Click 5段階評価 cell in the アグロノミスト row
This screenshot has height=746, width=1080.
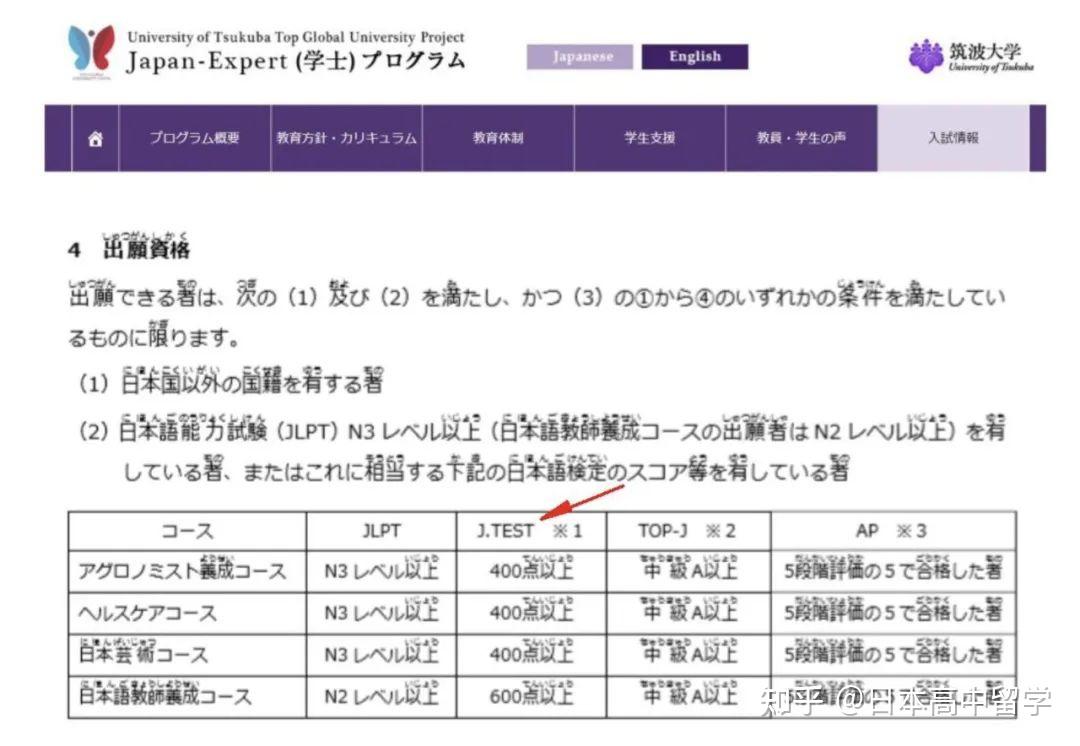click(893, 570)
